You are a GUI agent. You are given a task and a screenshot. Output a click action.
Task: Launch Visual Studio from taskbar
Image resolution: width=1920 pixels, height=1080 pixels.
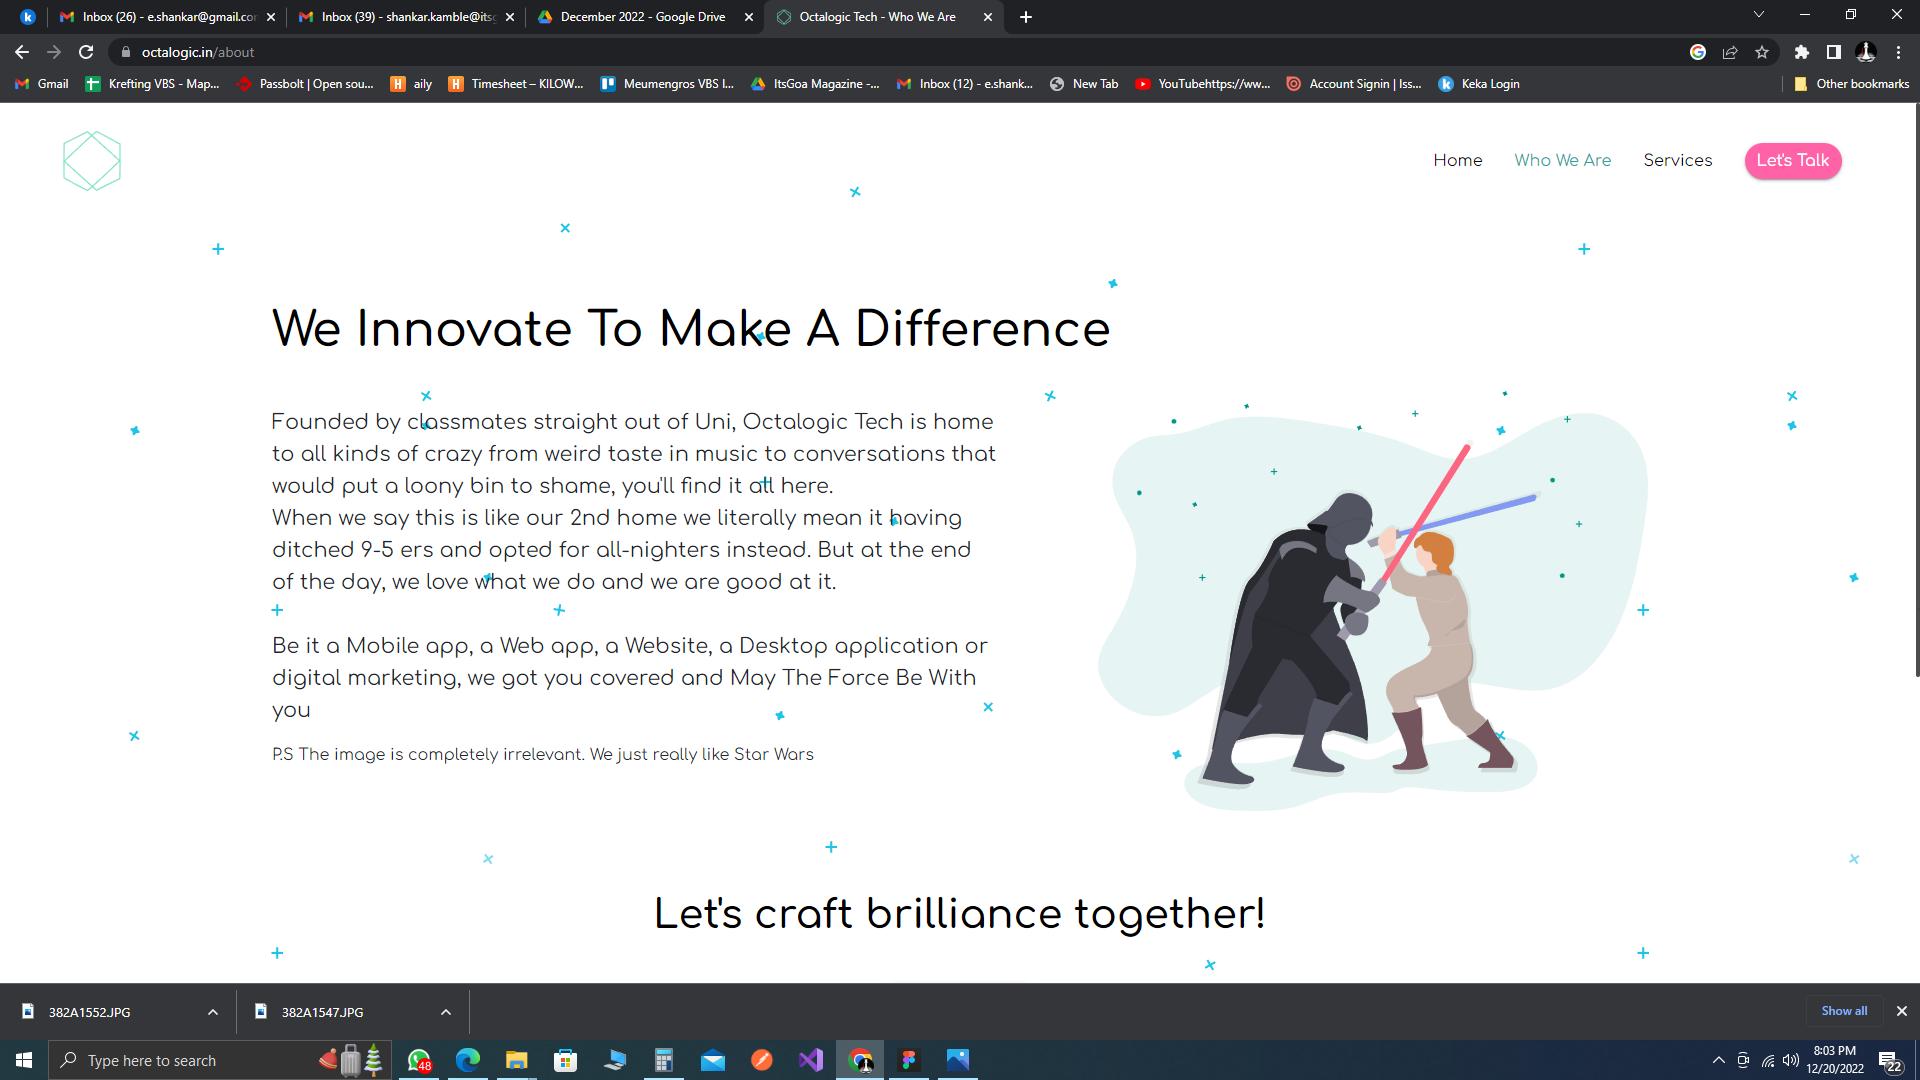click(x=811, y=1060)
